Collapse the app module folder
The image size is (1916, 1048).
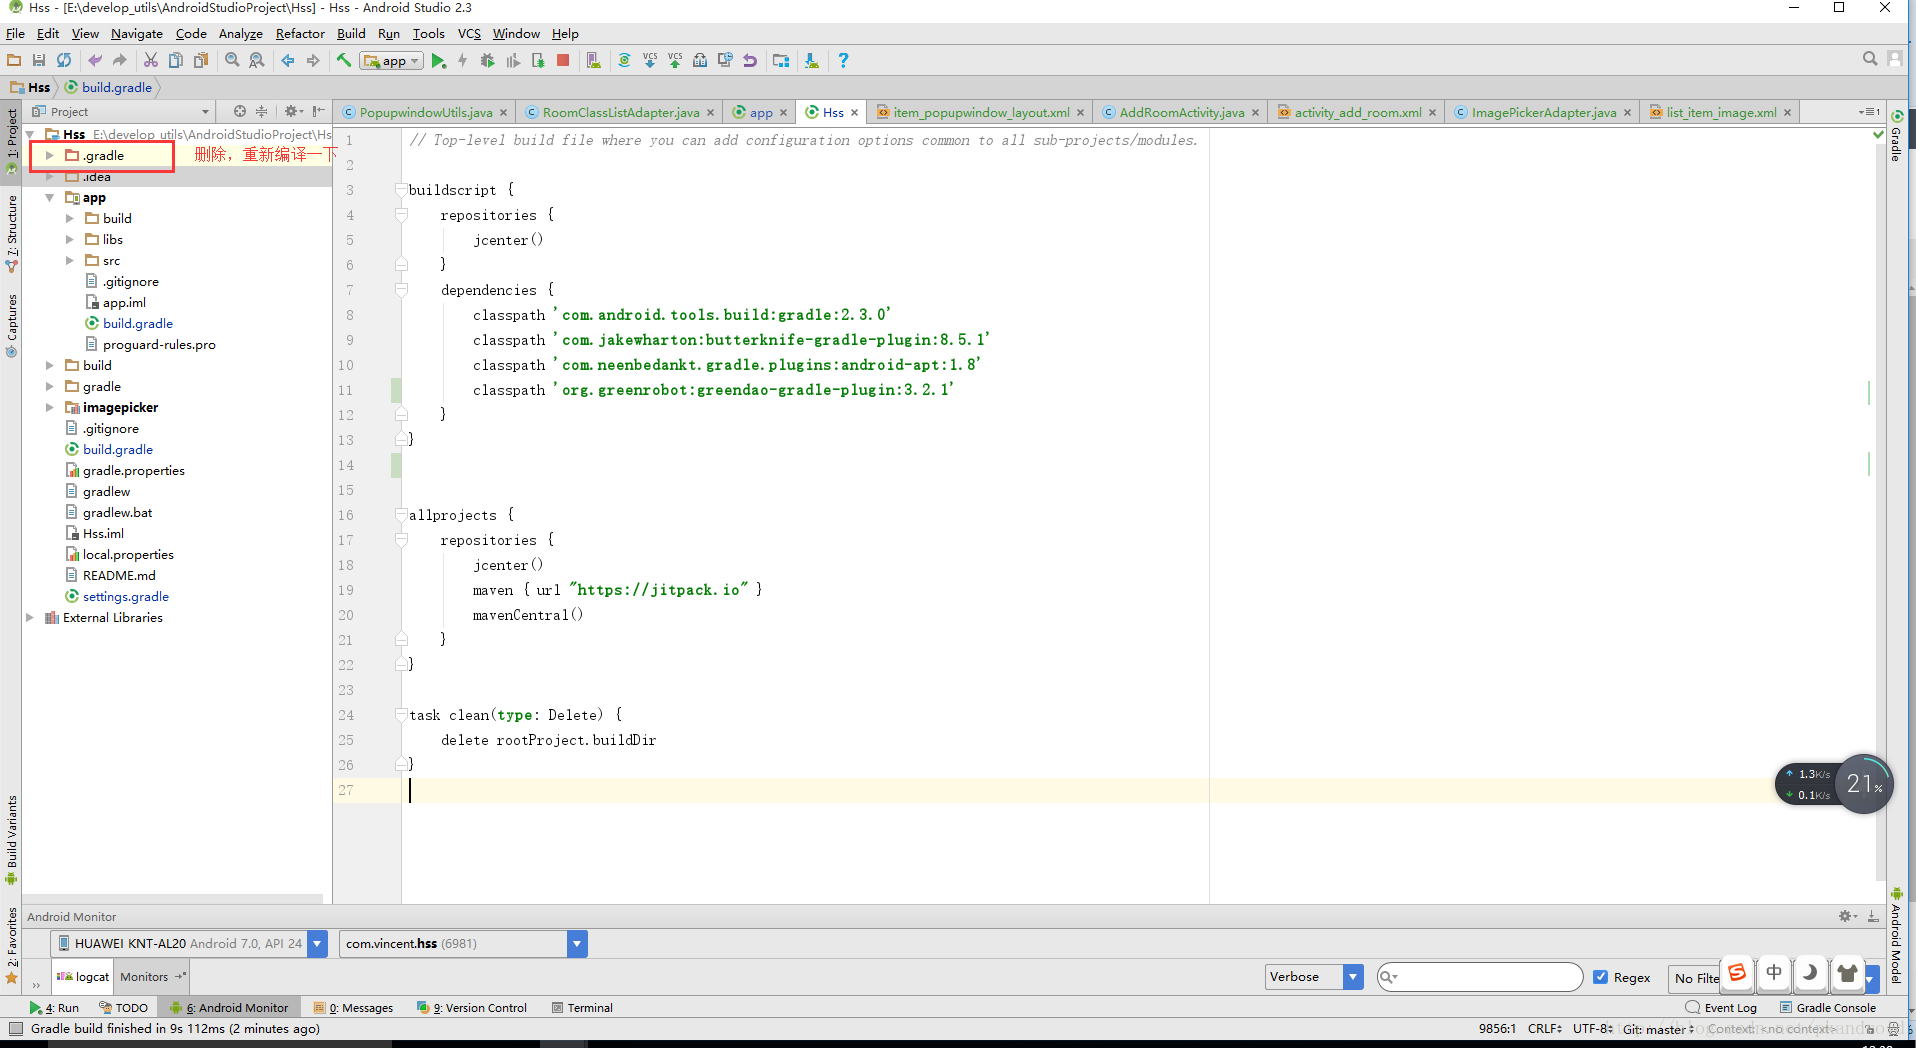(x=49, y=198)
